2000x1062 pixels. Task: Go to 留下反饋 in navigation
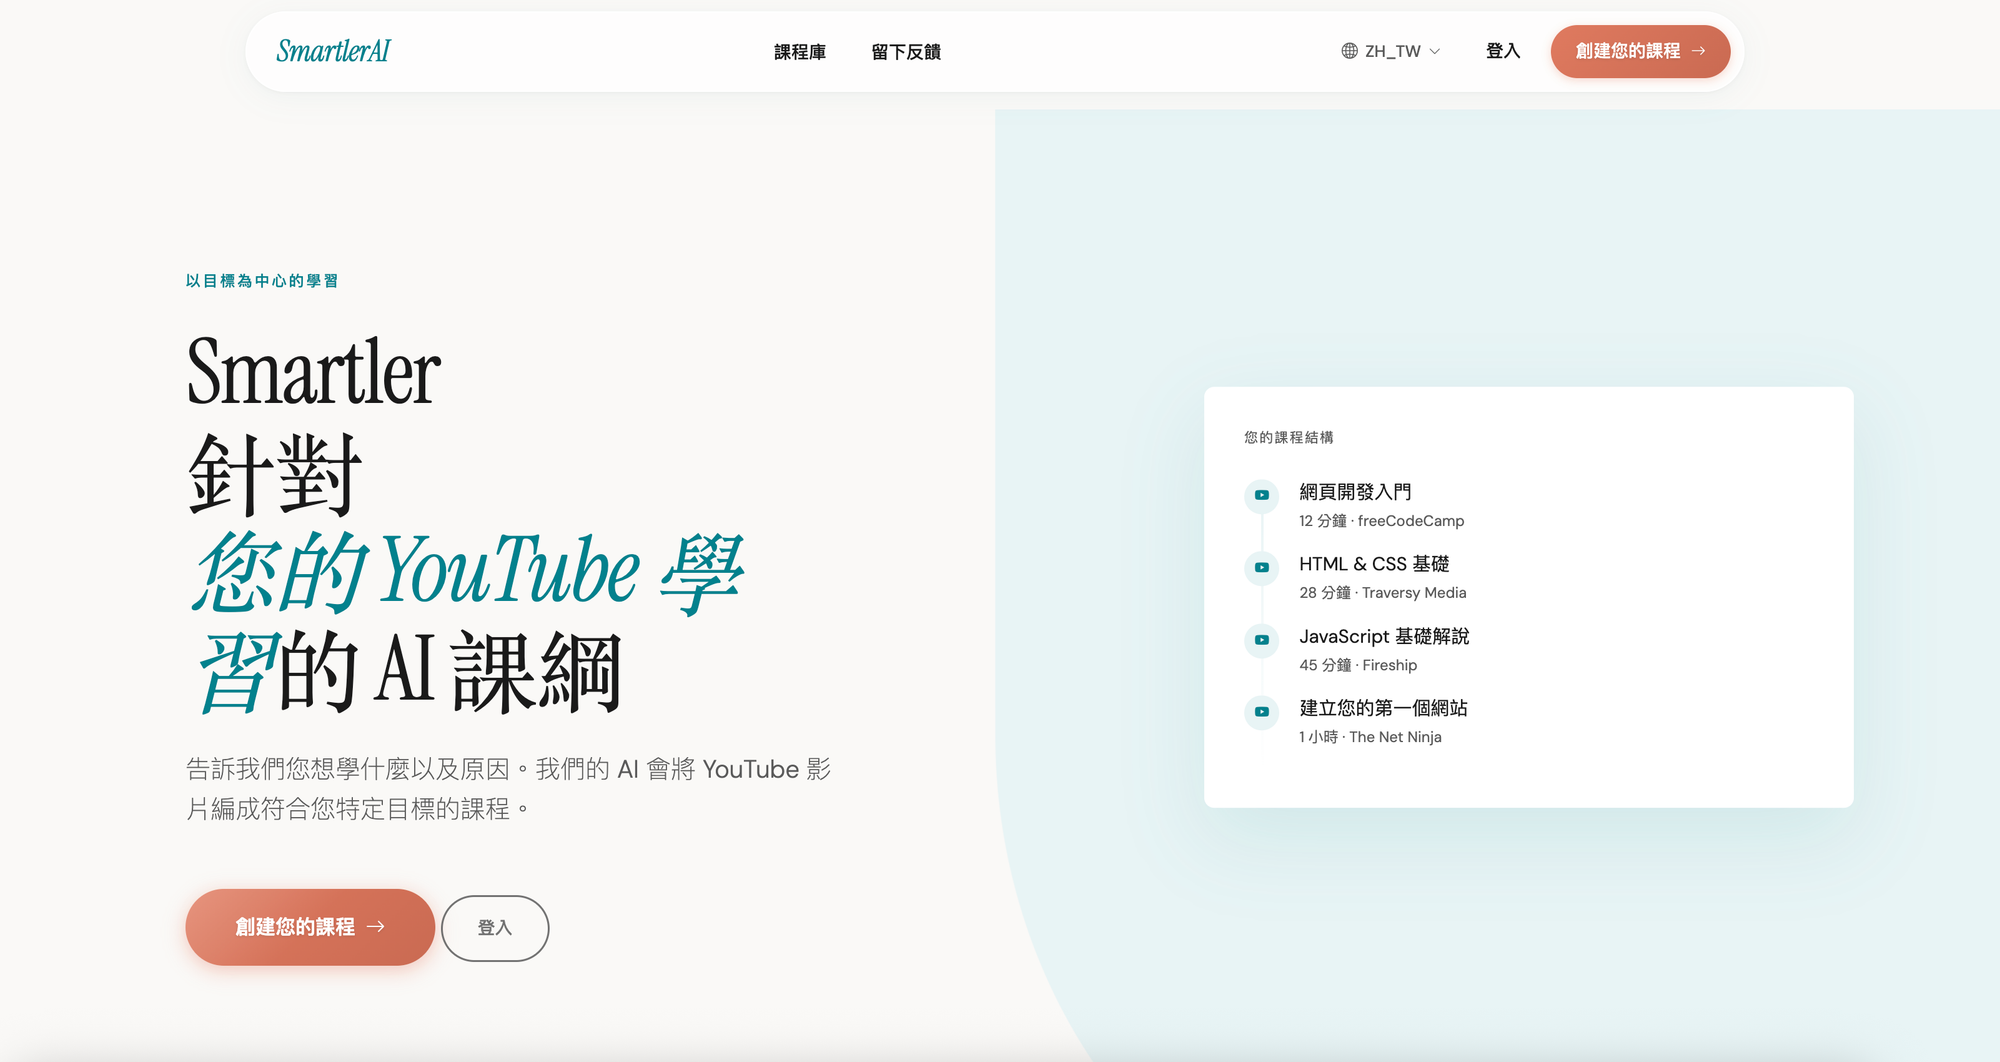tap(905, 52)
